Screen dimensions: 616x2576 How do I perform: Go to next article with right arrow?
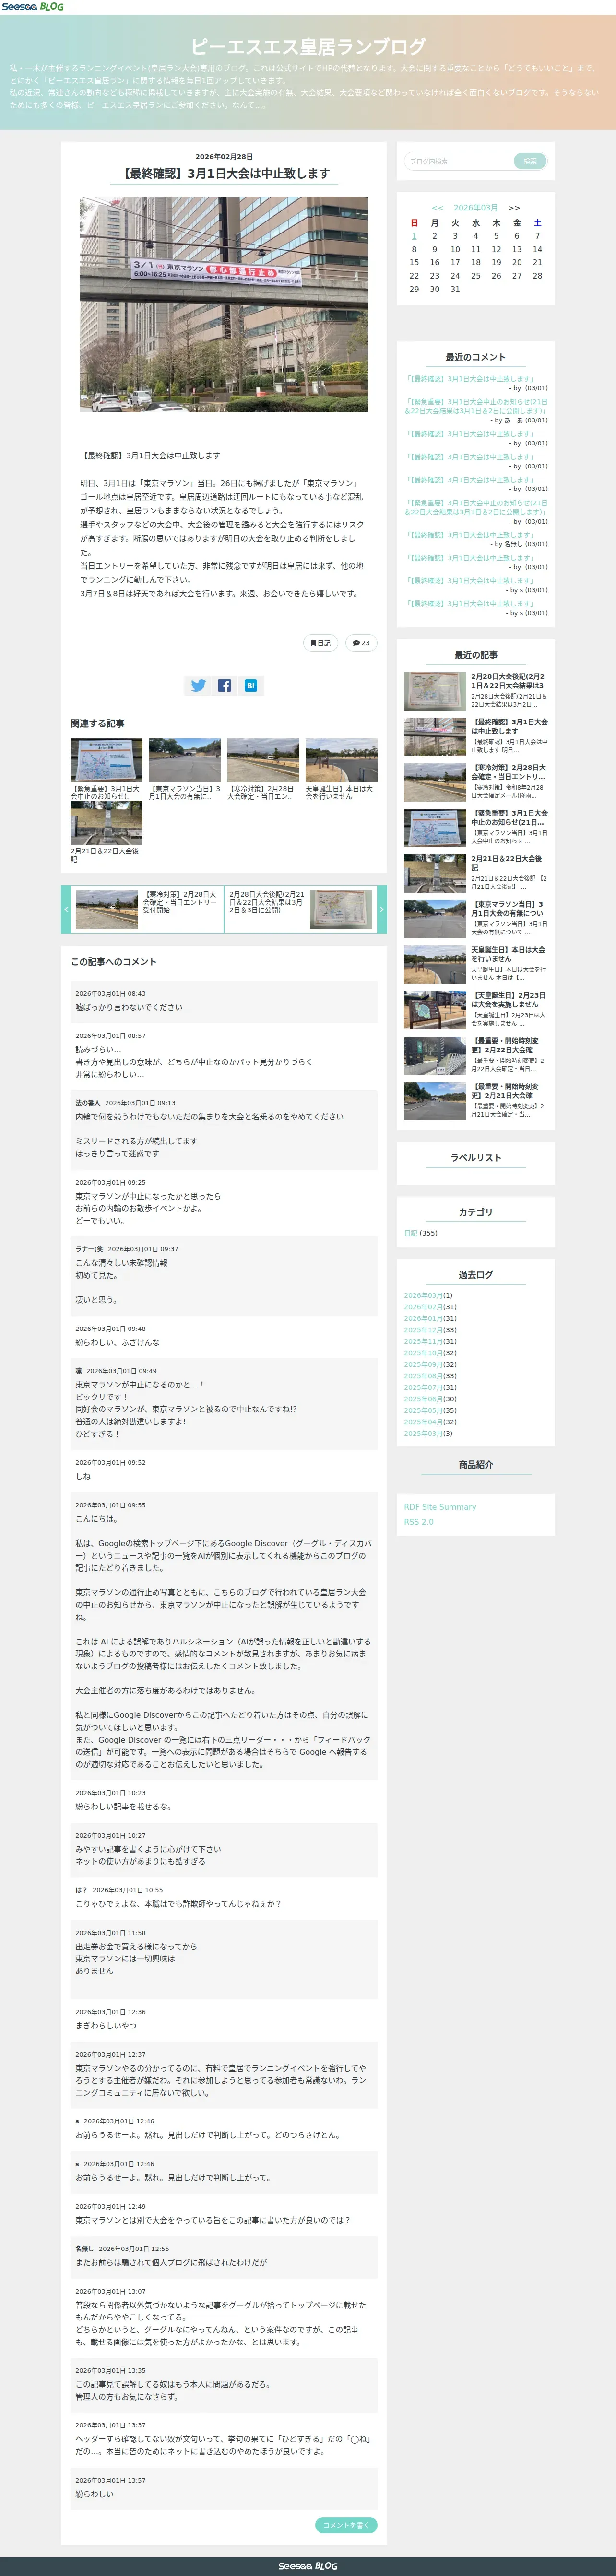click(381, 909)
